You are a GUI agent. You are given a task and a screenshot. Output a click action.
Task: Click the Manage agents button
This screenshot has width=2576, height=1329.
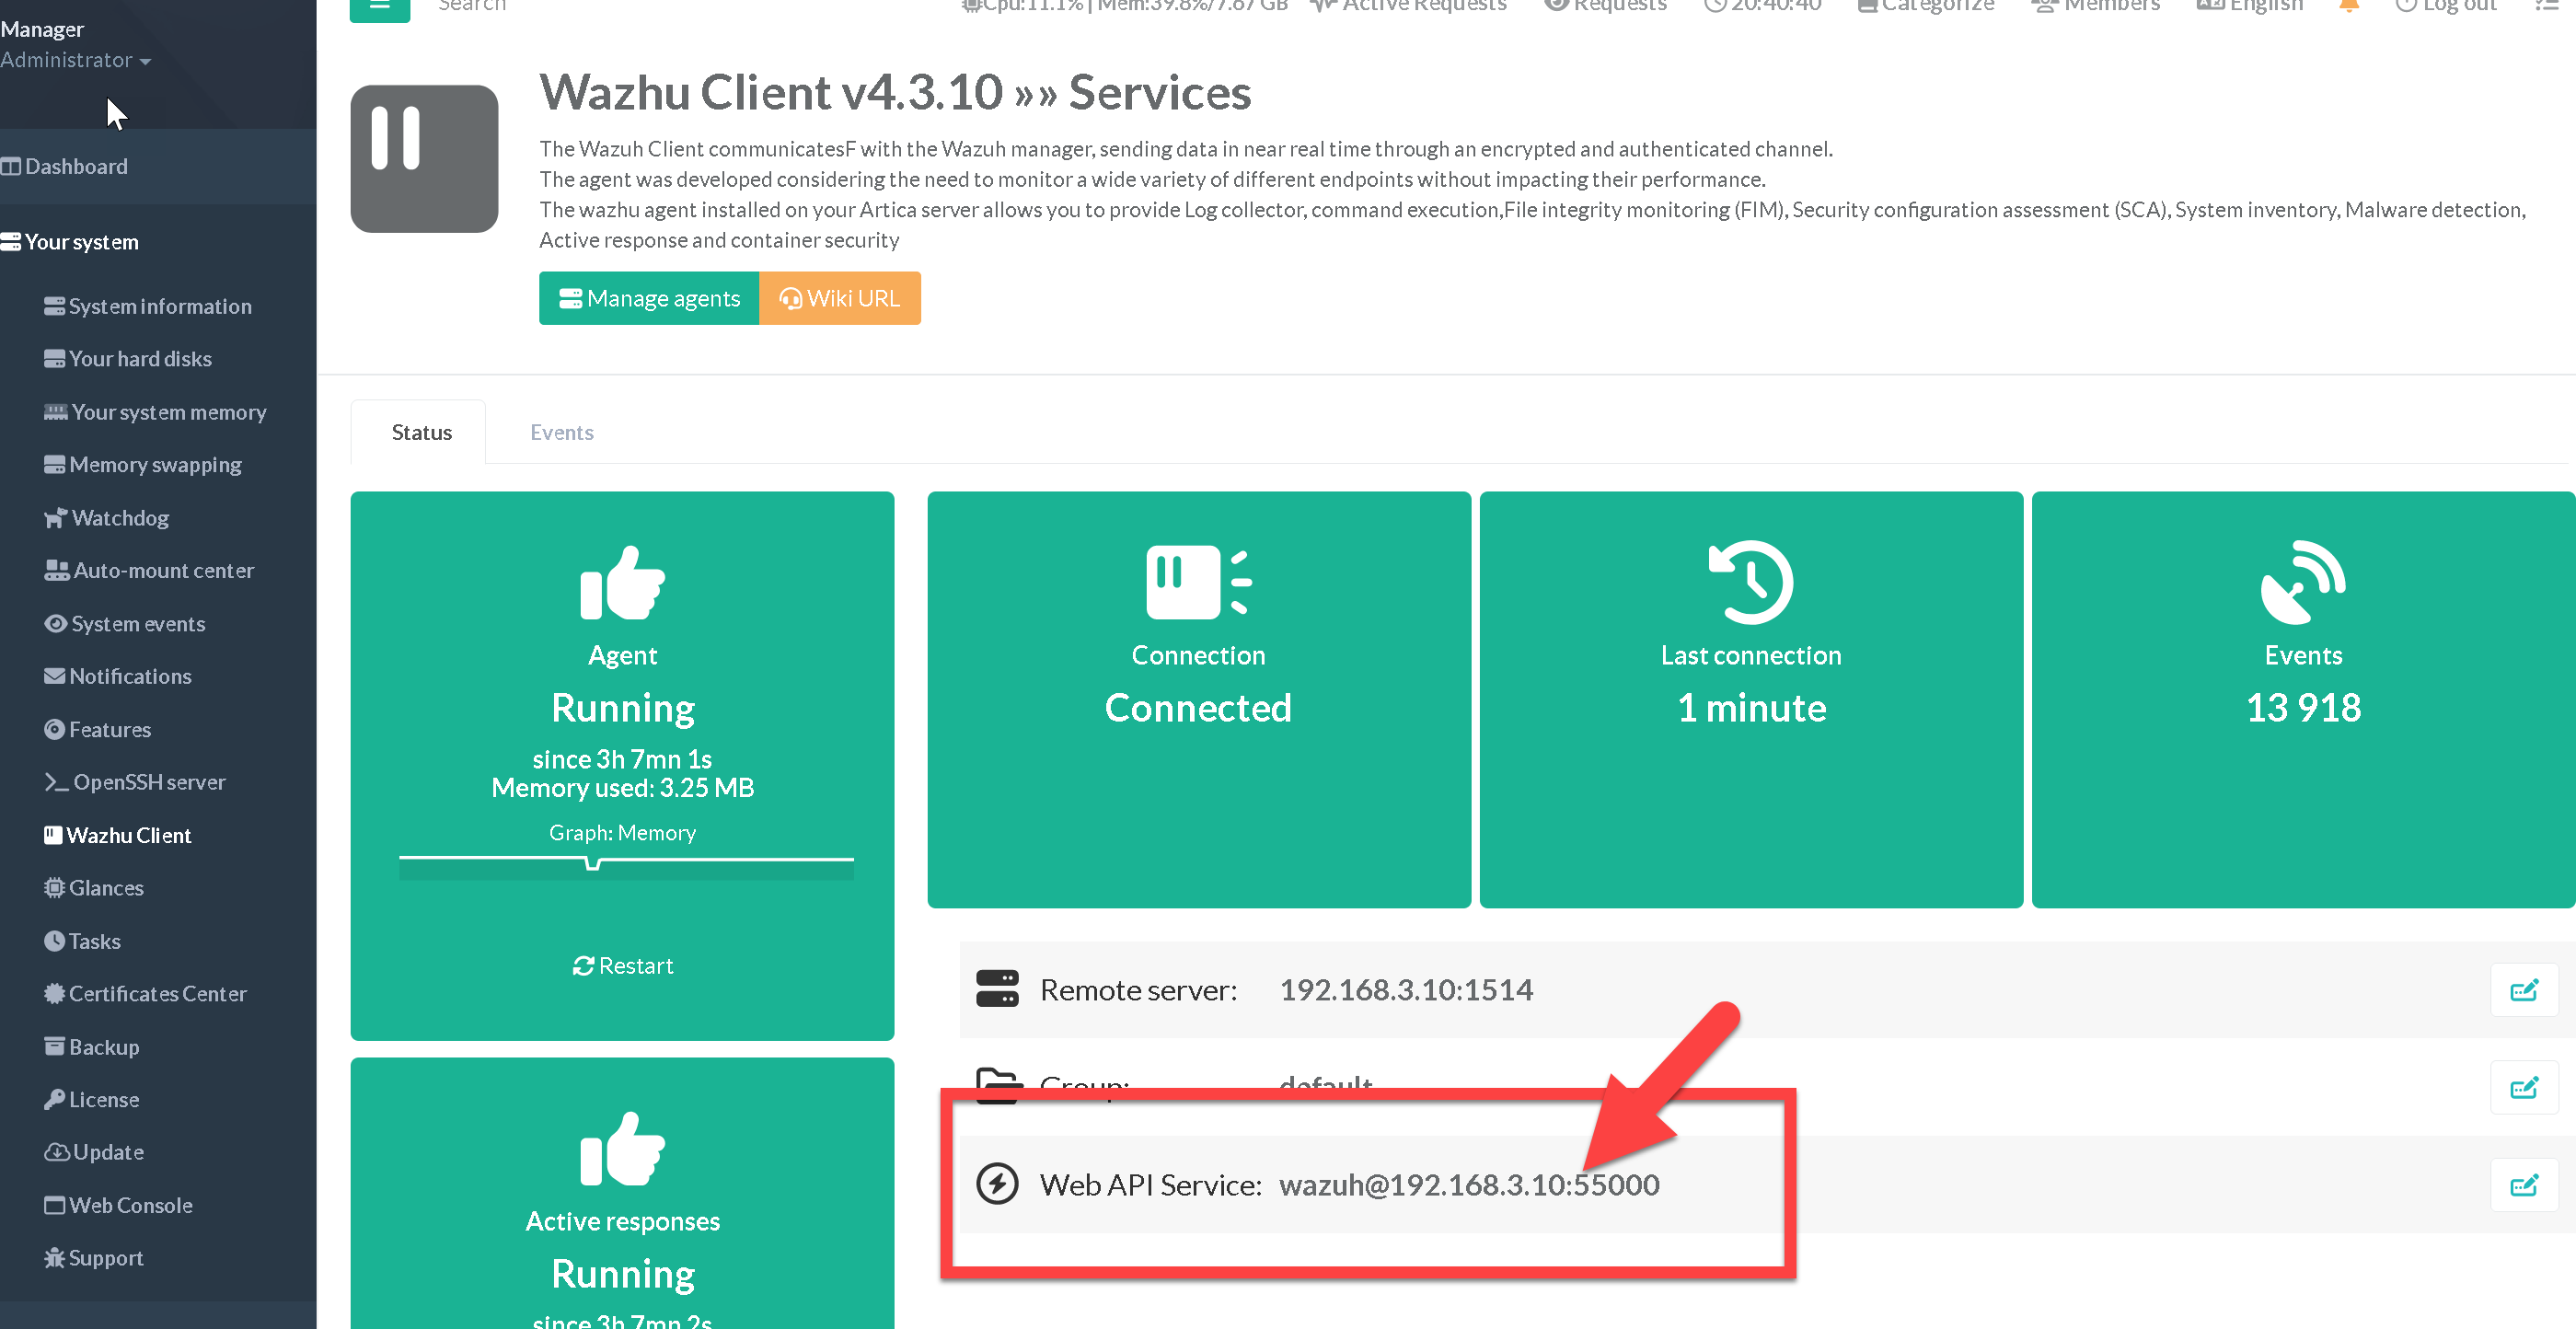tap(649, 298)
